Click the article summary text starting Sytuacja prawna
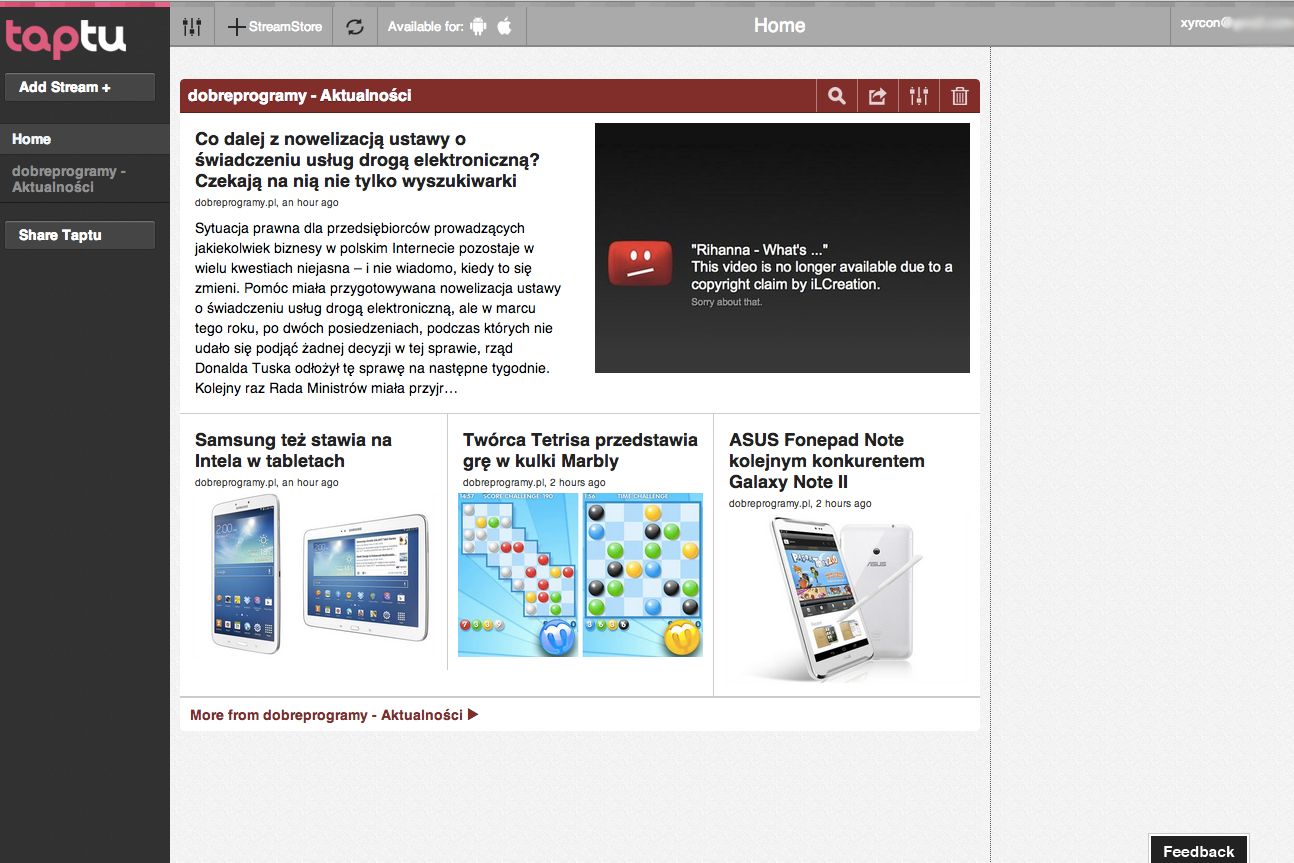1294x863 pixels. [x=378, y=308]
